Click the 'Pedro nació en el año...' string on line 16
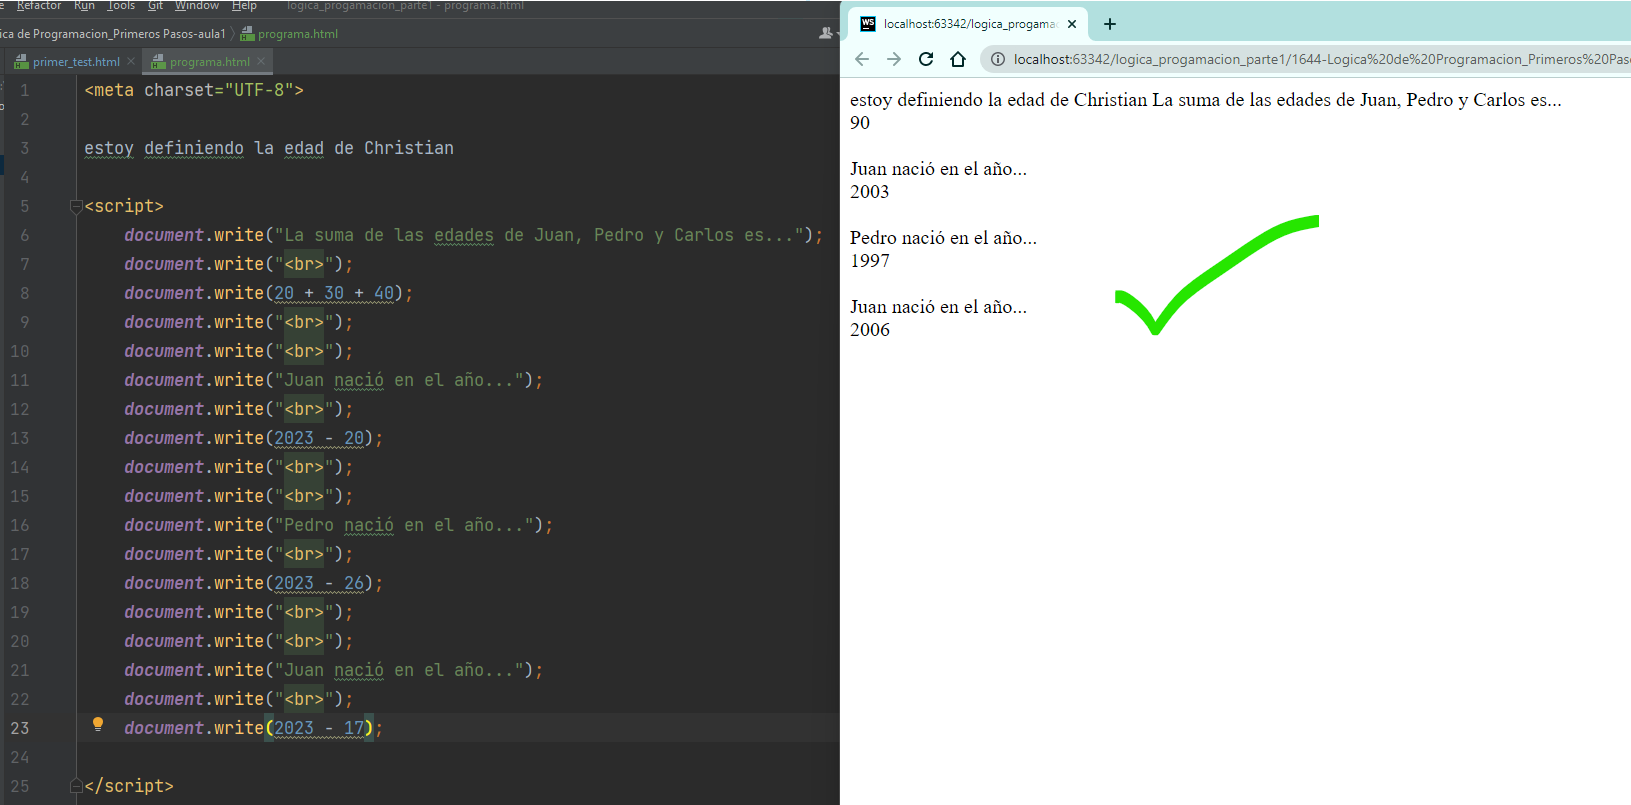Image resolution: width=1631 pixels, height=805 pixels. pos(404,525)
